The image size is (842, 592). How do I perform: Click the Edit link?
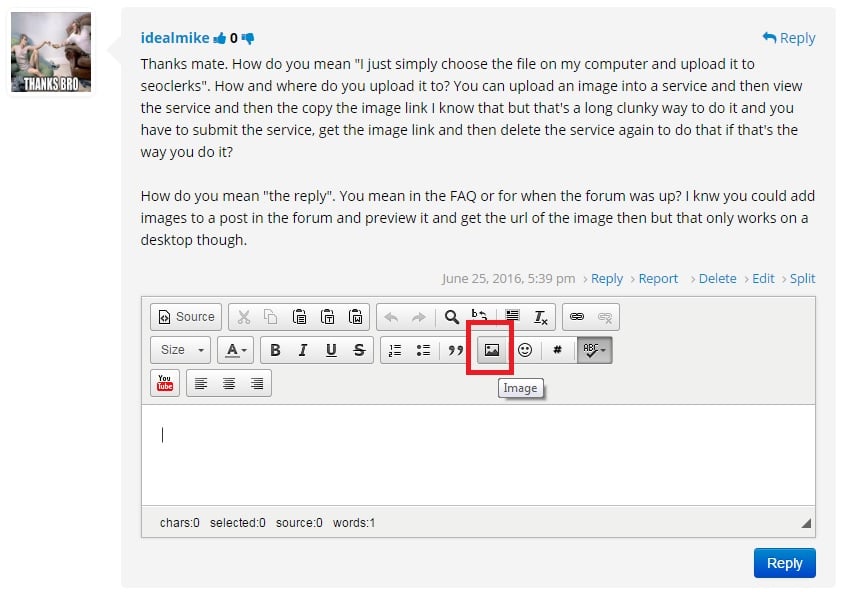[x=763, y=279]
